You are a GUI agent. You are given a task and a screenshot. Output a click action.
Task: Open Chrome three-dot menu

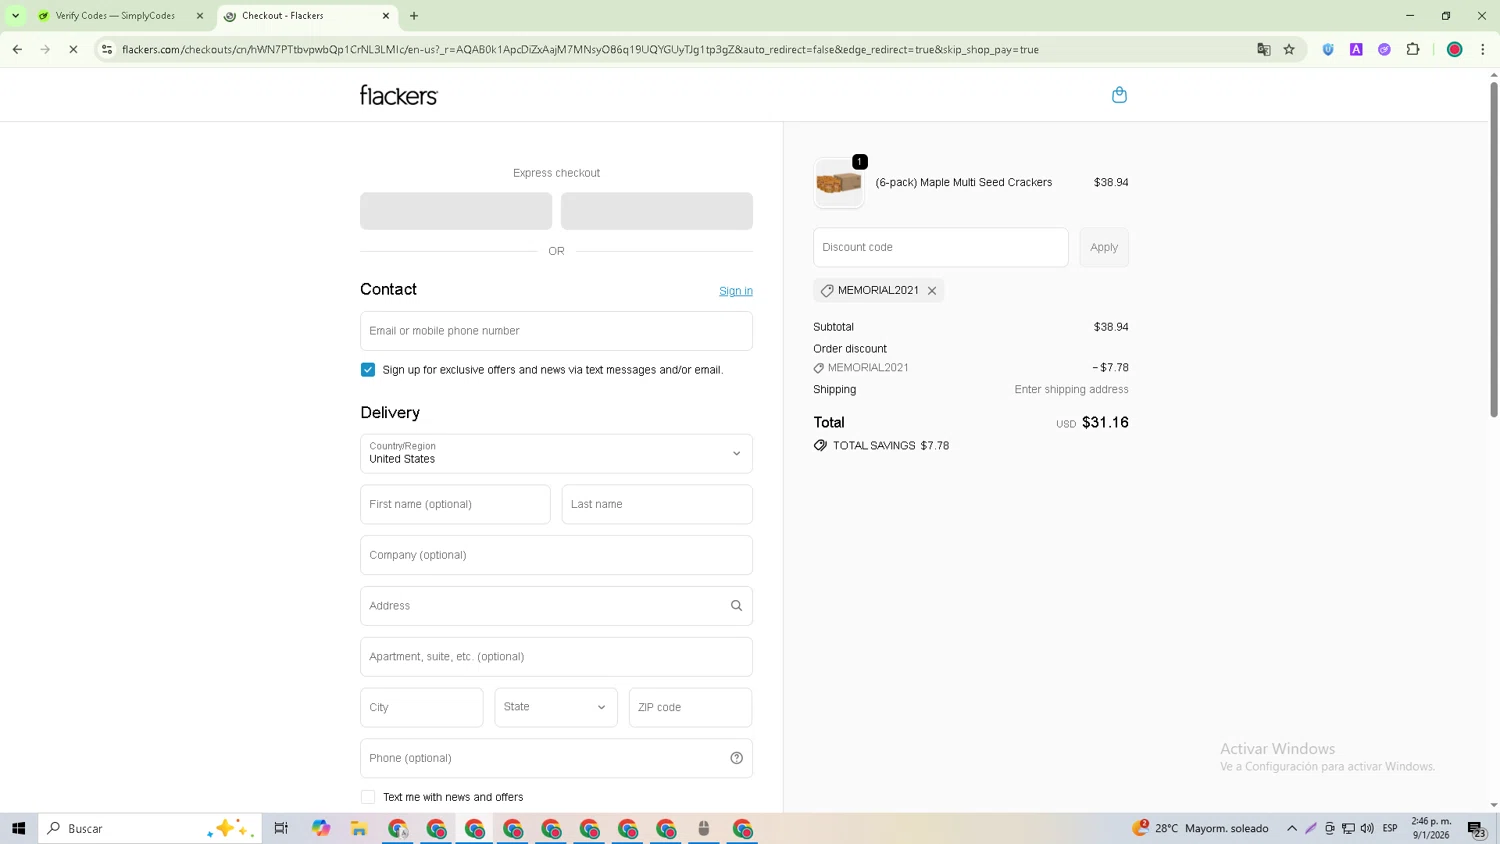click(x=1482, y=49)
